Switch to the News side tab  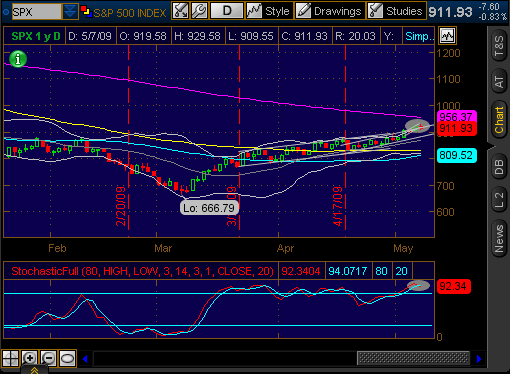coord(499,239)
